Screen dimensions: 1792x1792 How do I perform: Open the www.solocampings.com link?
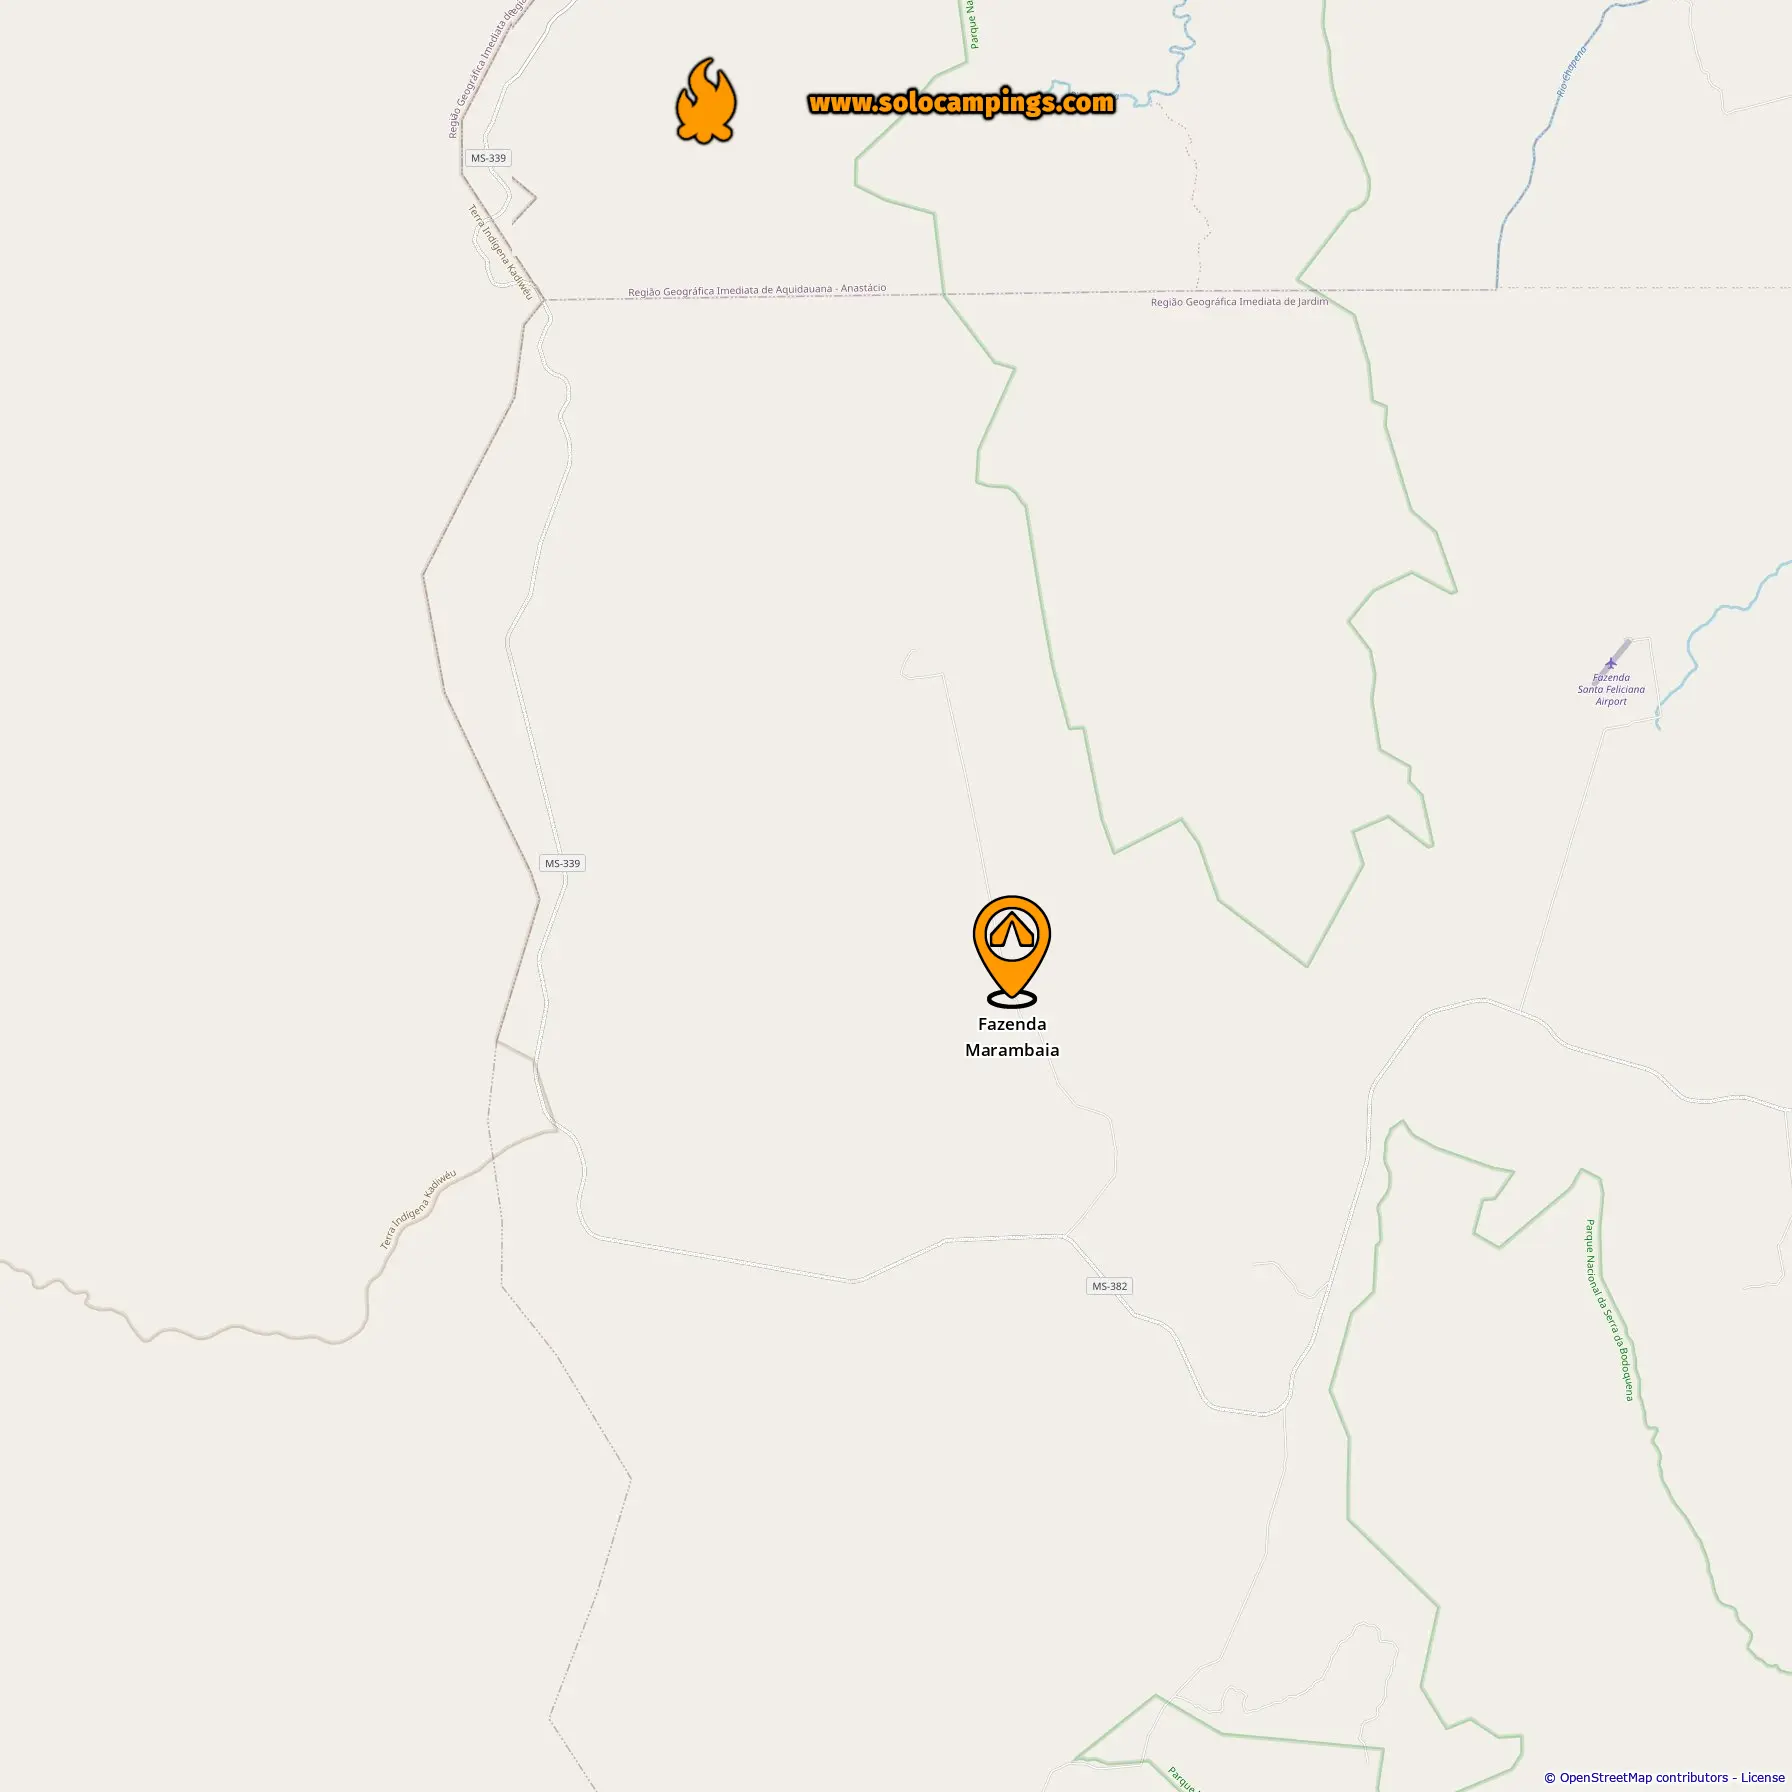coord(961,103)
